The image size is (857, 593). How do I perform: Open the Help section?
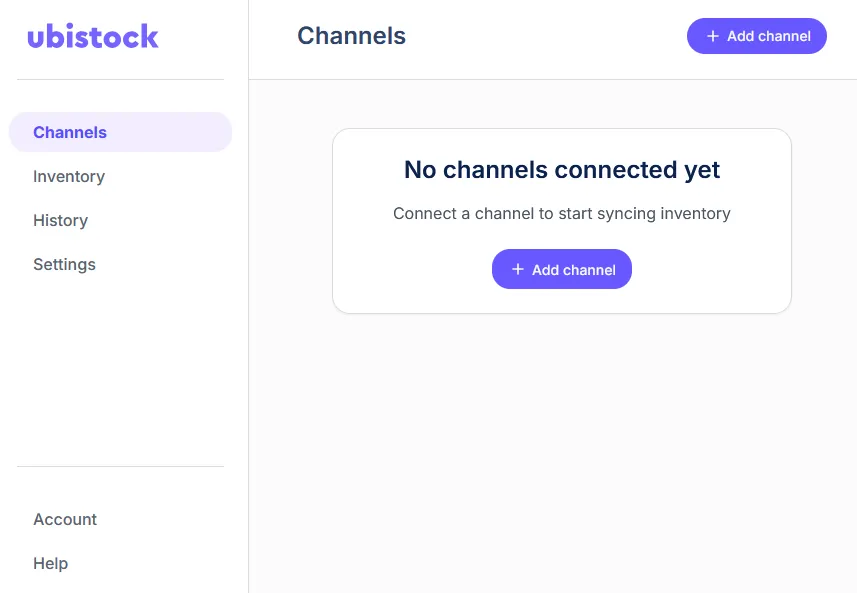[50, 563]
